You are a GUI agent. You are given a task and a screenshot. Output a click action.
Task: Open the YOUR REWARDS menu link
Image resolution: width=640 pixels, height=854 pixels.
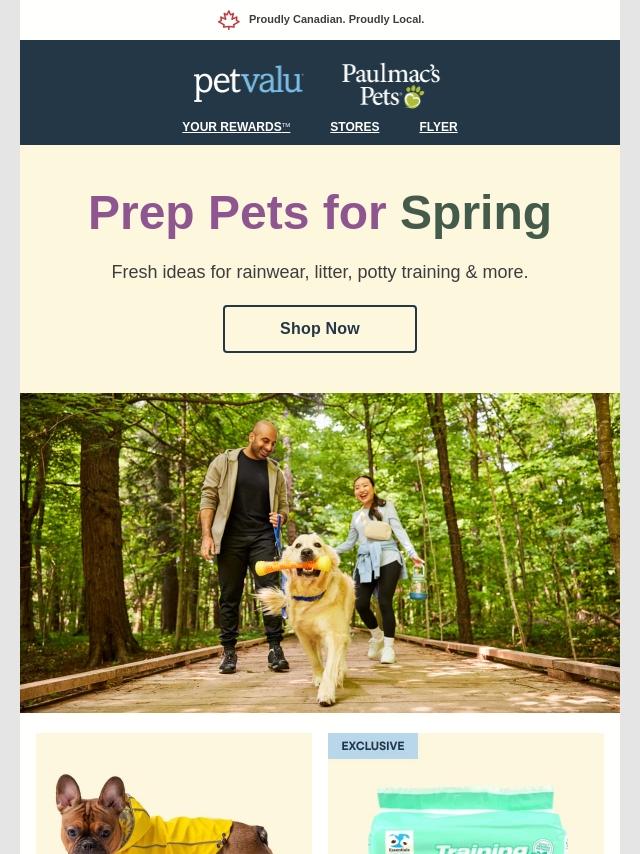[x=236, y=127]
